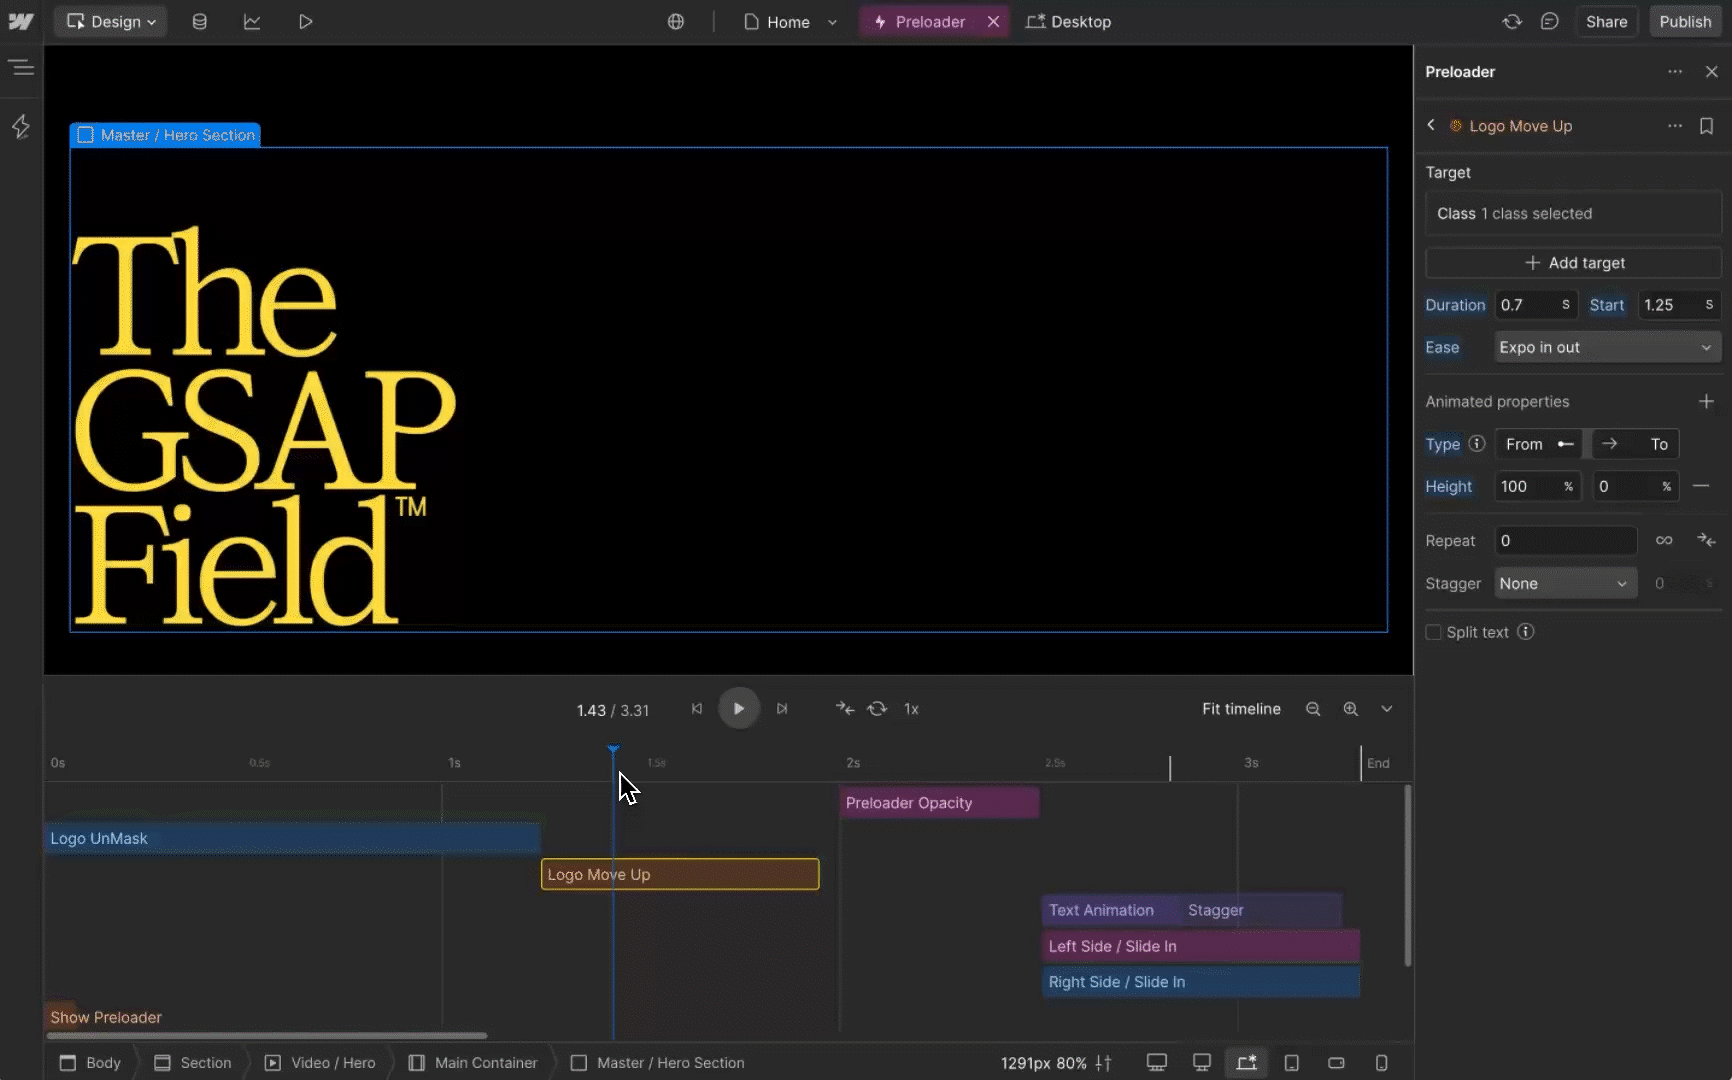1732x1080 pixels.
Task: Open the Webflow logo menu
Action: pyautogui.click(x=21, y=21)
